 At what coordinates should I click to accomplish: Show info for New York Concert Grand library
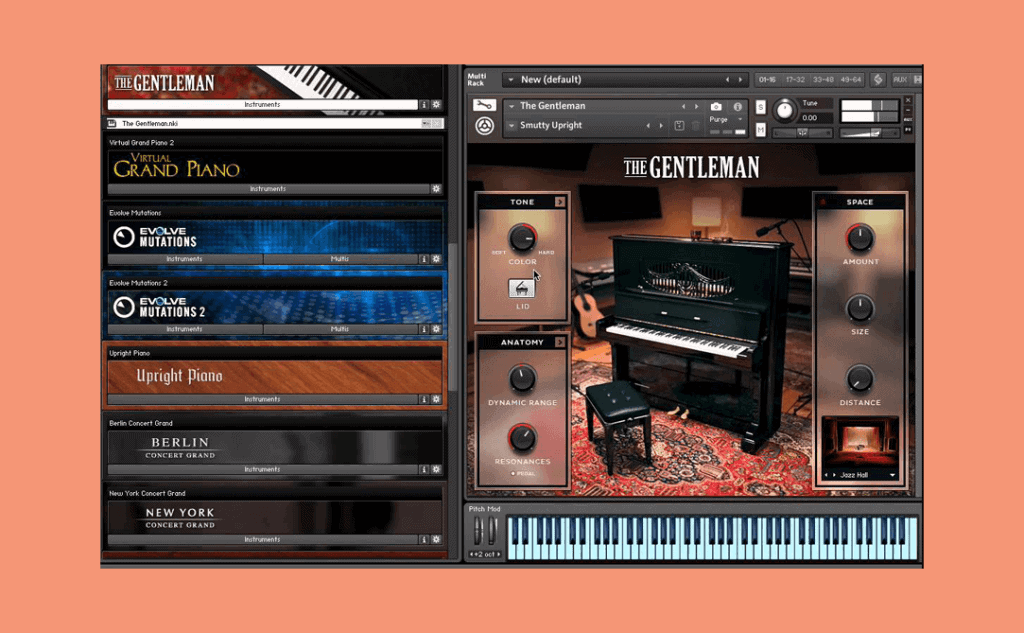coord(424,540)
